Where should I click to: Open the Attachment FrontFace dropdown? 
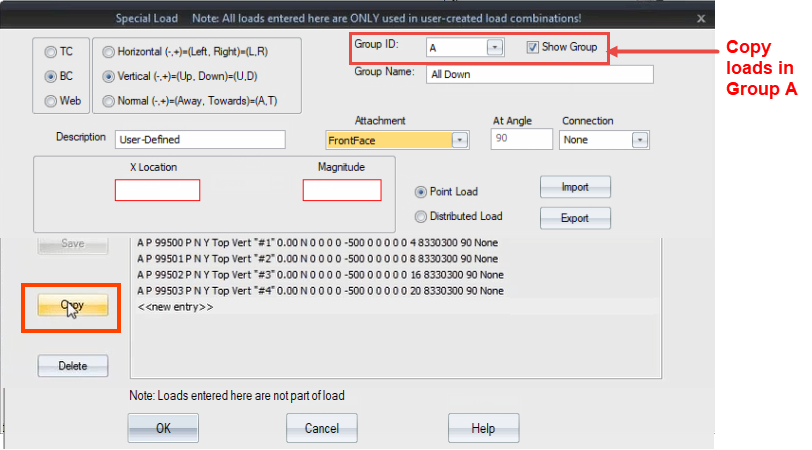(x=459, y=140)
